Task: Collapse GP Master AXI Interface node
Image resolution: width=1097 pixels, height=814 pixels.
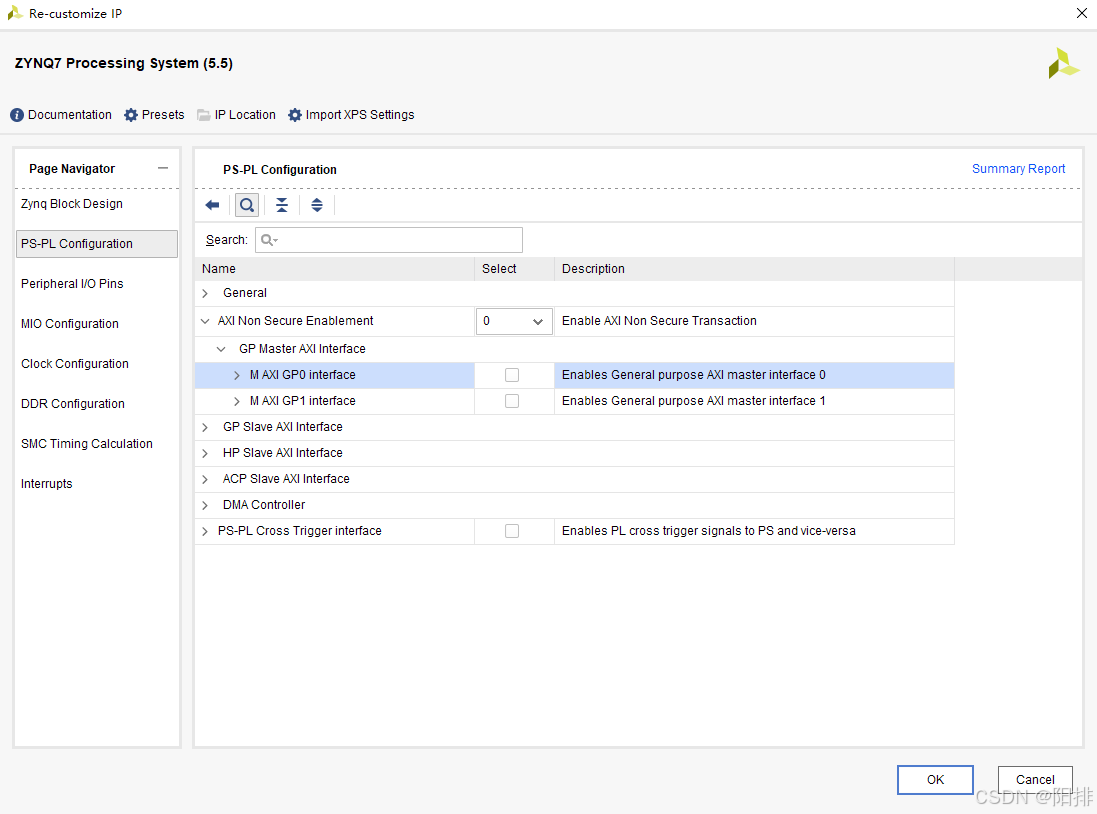Action: [221, 349]
